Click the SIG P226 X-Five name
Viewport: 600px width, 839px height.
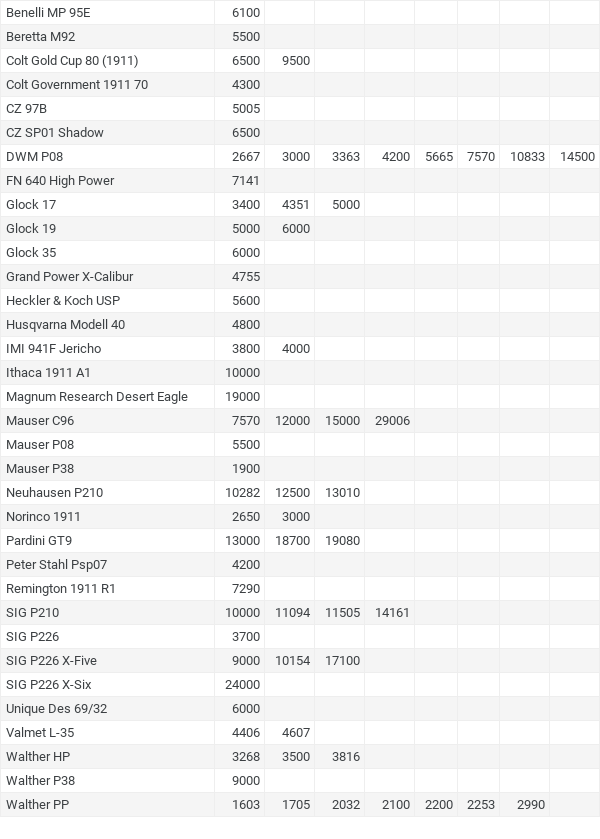coord(51,661)
